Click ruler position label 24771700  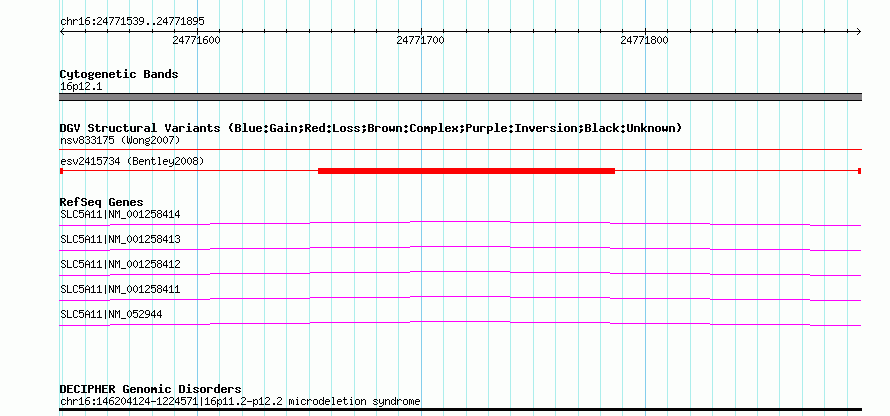[x=421, y=40]
